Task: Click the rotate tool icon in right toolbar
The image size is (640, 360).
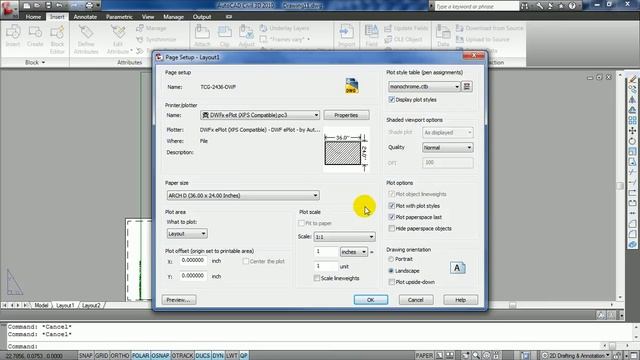Action: 632,141
